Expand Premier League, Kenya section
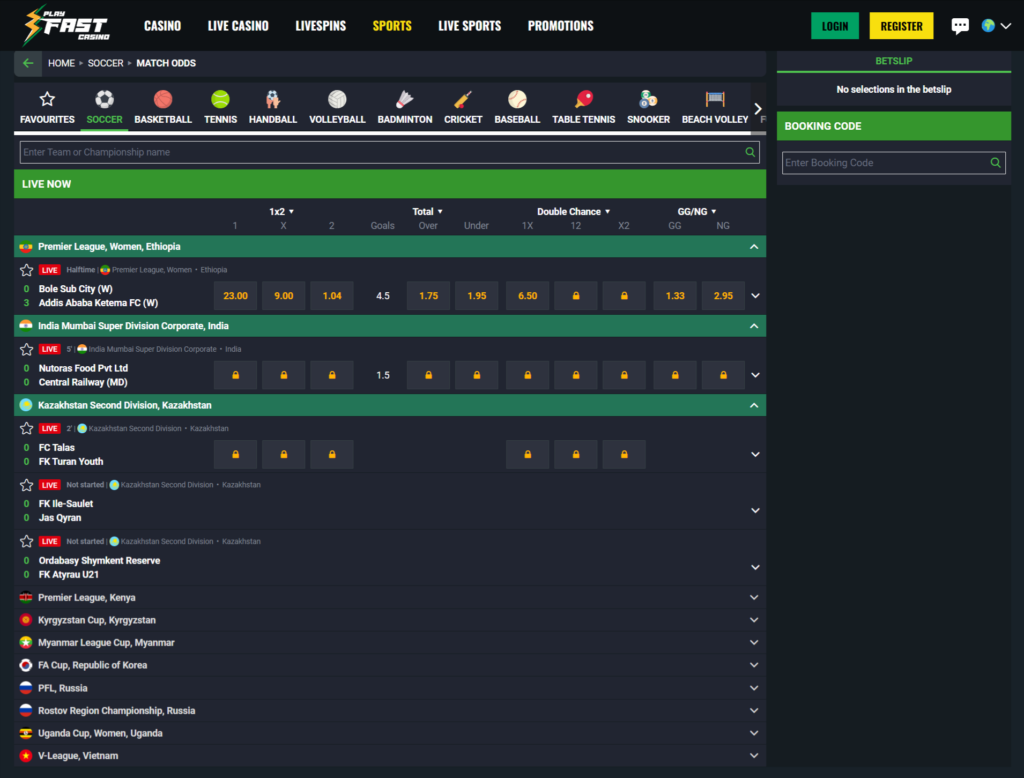The height and width of the screenshot is (778, 1024). click(755, 598)
